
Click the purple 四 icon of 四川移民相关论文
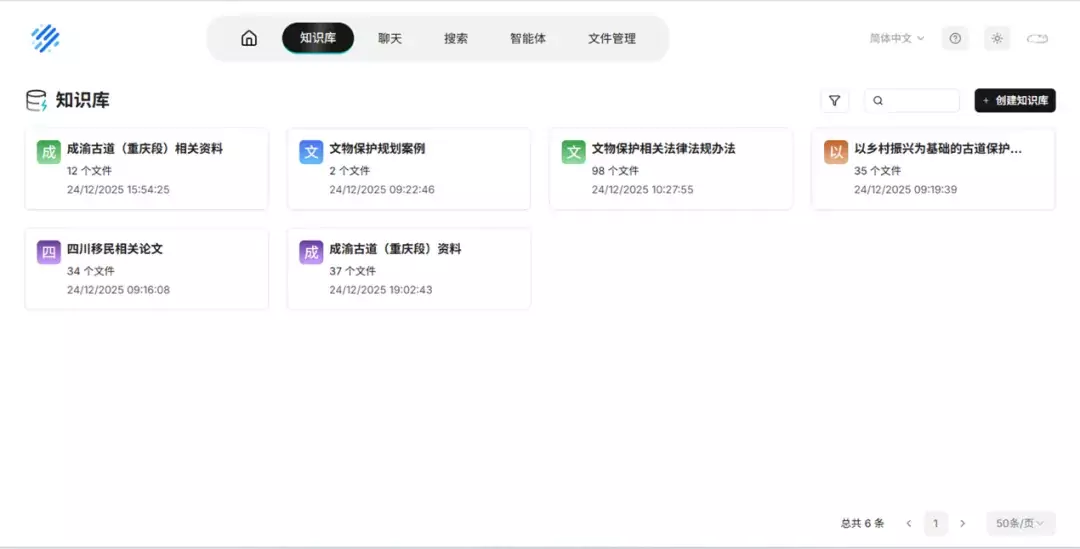pos(49,253)
